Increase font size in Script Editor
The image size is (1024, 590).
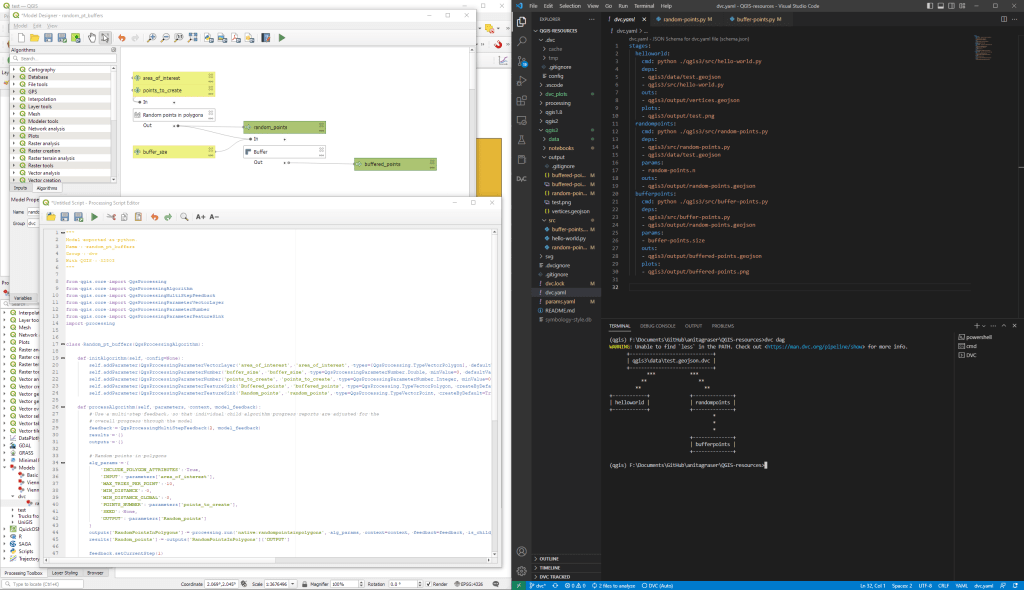tap(200, 216)
